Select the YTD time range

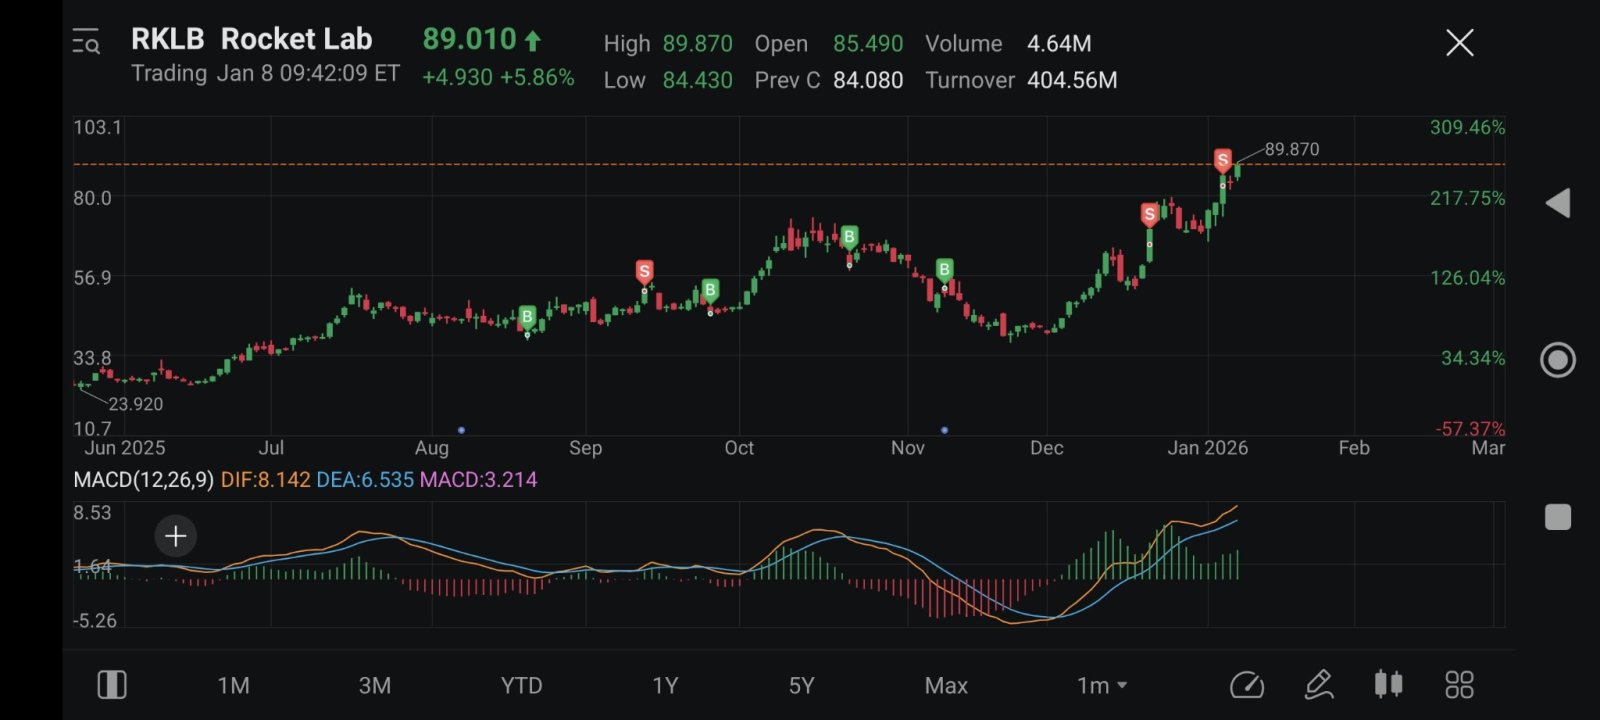(x=522, y=686)
